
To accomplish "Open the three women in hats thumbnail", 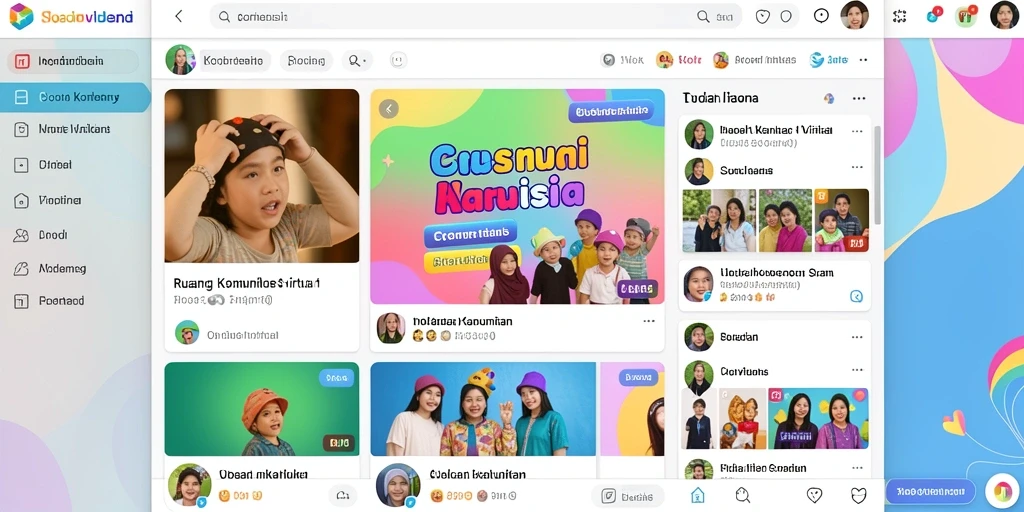I will (x=483, y=409).
